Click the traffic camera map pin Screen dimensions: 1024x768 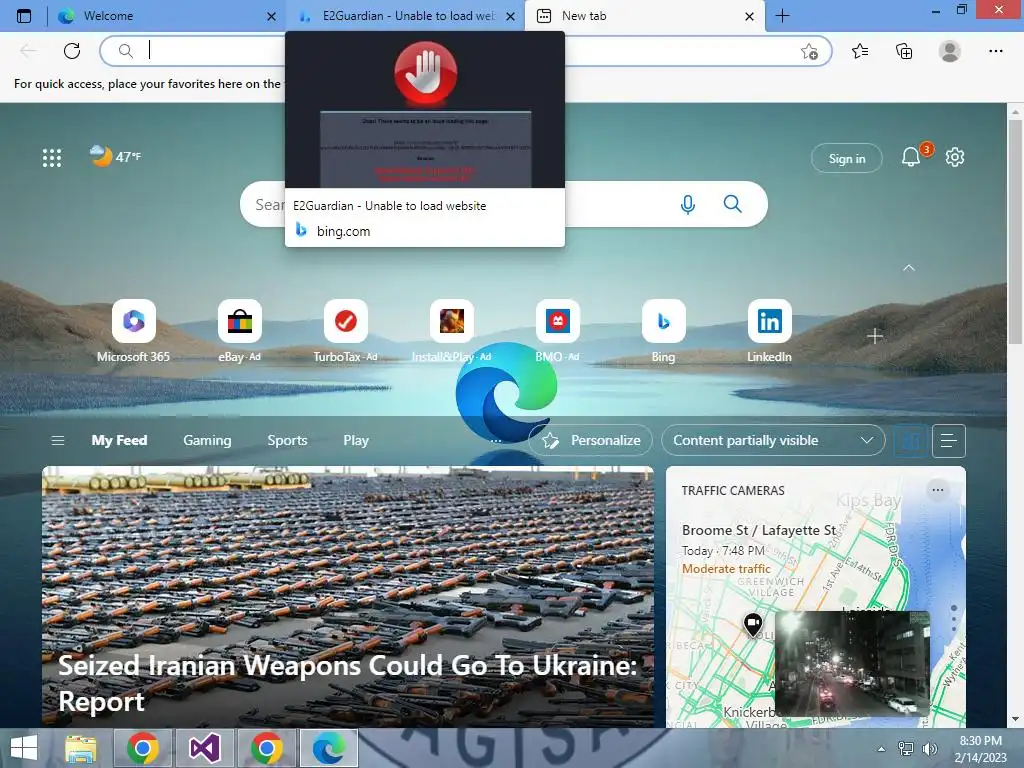click(753, 624)
